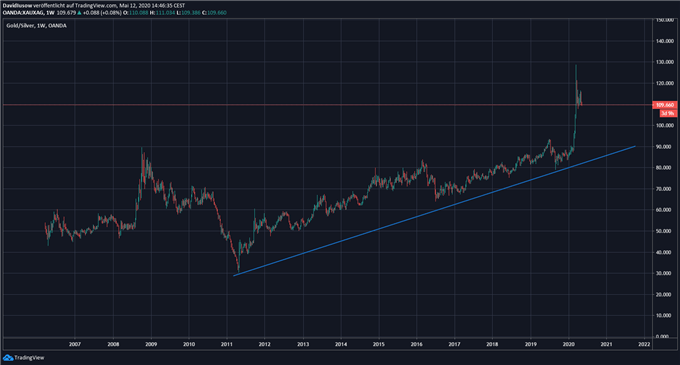Click the high value H:111.034
680x365 pixels.
pyautogui.click(x=163, y=13)
